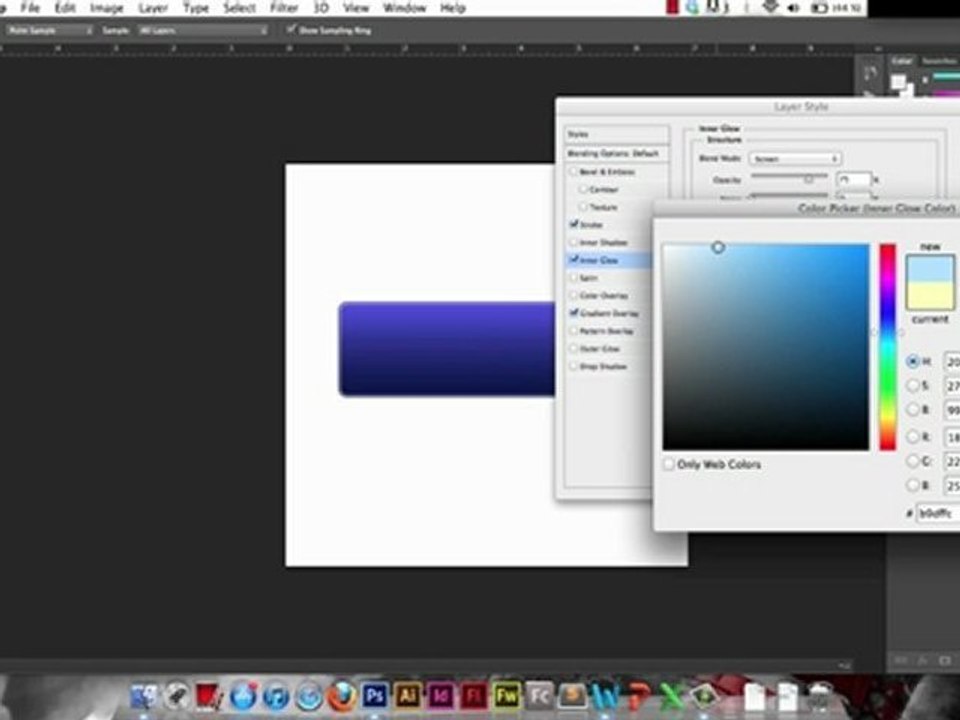Open the View menu
The image size is (960, 720).
tap(356, 8)
